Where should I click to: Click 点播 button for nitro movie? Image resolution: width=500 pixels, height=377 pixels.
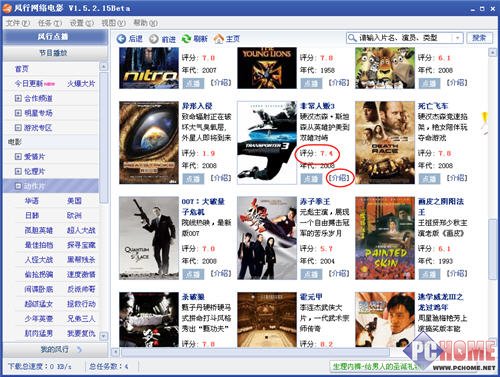coord(193,83)
